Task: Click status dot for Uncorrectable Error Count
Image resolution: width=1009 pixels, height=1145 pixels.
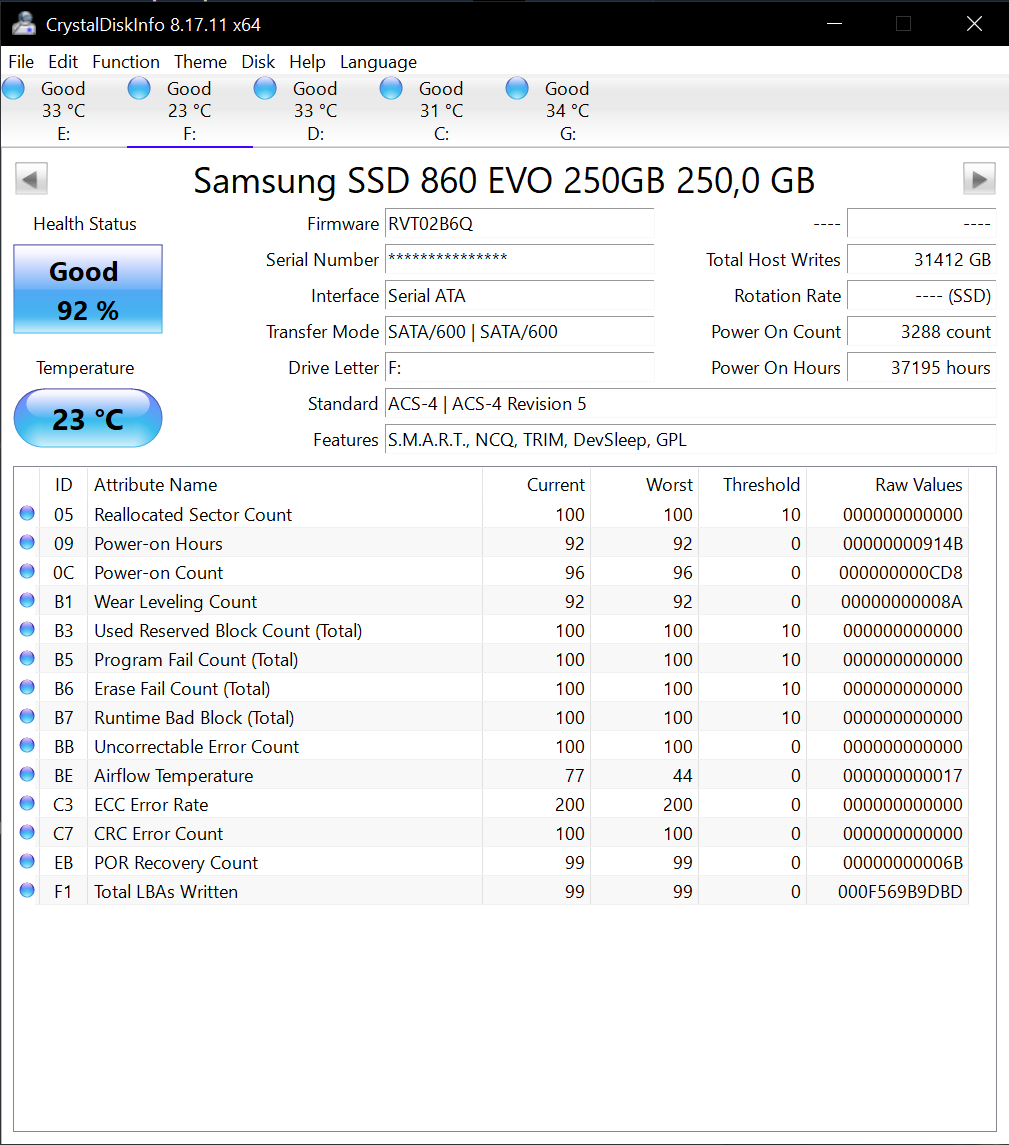Action: pos(27,746)
